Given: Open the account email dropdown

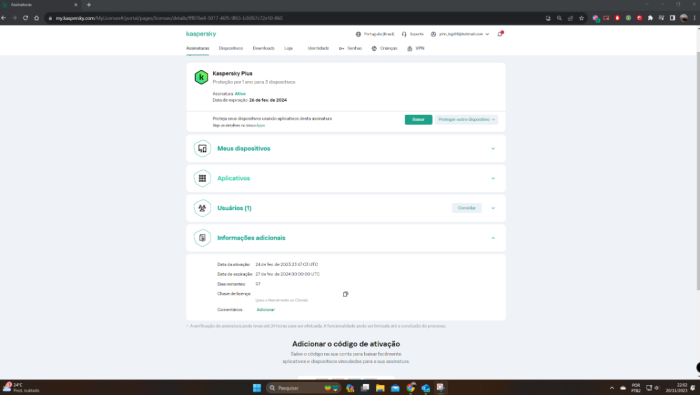Looking at the screenshot, I should [460, 34].
